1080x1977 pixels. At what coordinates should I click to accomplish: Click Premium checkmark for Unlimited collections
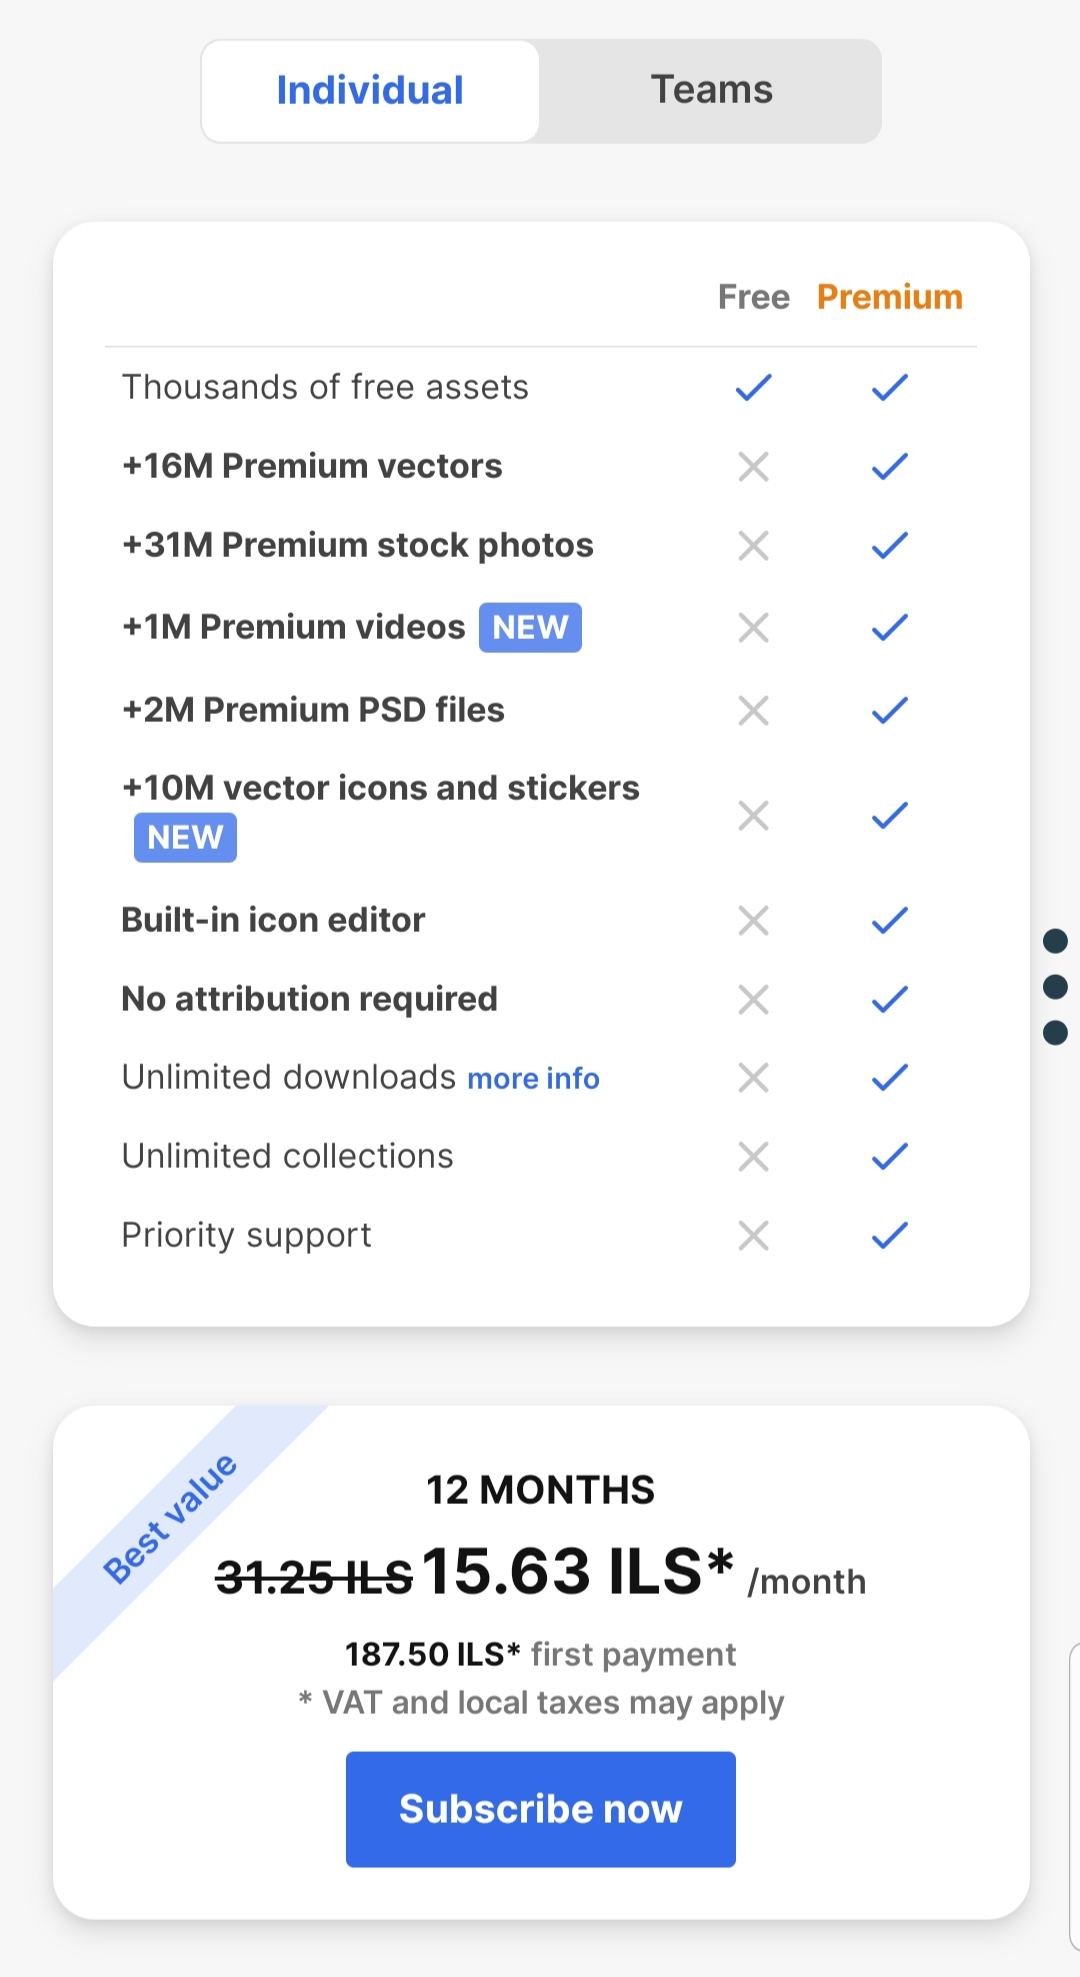point(889,1157)
